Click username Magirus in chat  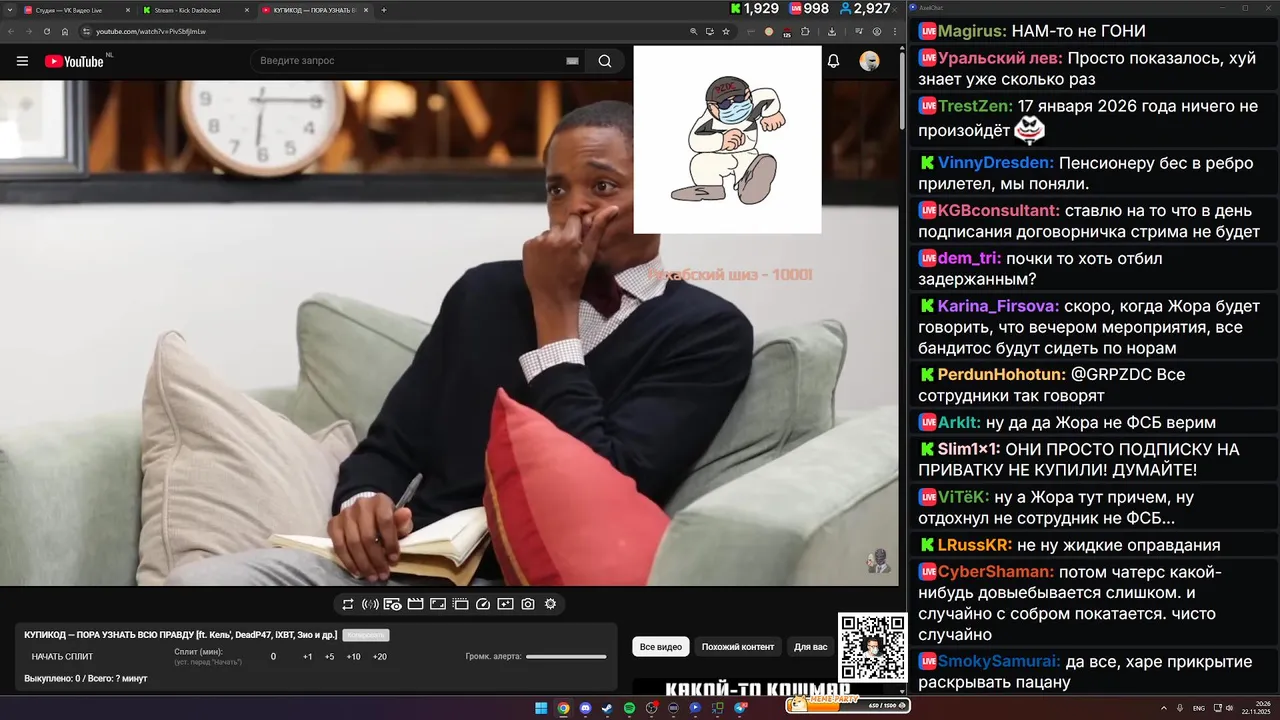pos(970,31)
